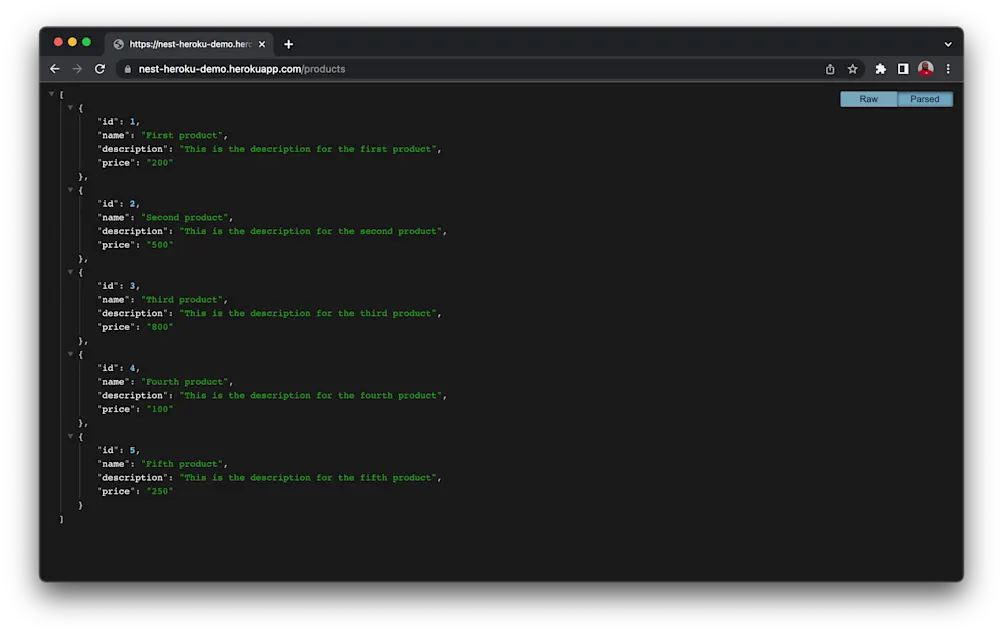Open the Chrome profile avatar
The image size is (1003, 634).
[925, 69]
